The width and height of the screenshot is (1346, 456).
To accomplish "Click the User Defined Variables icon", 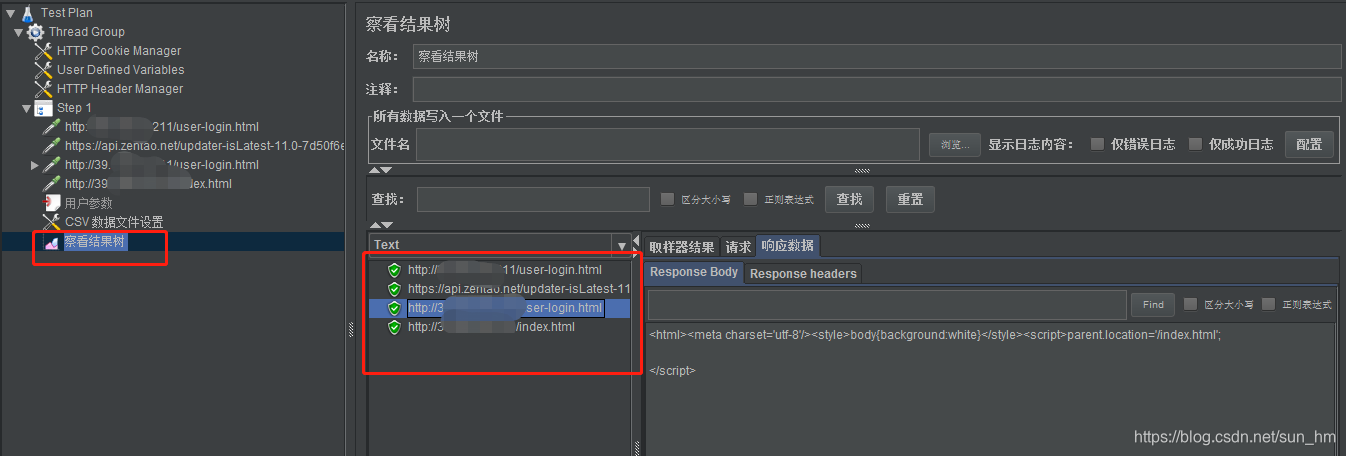I will (43, 70).
